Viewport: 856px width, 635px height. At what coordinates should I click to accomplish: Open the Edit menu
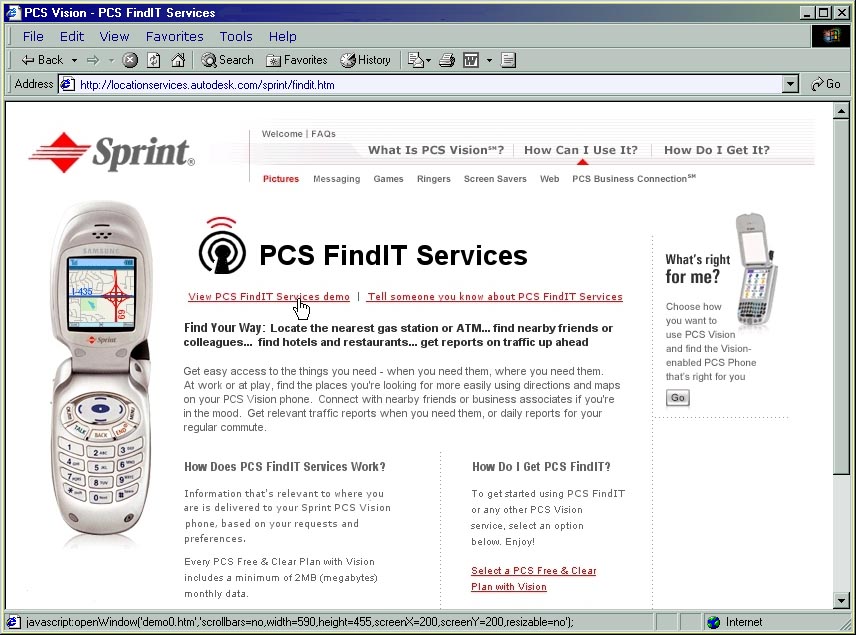(x=72, y=37)
